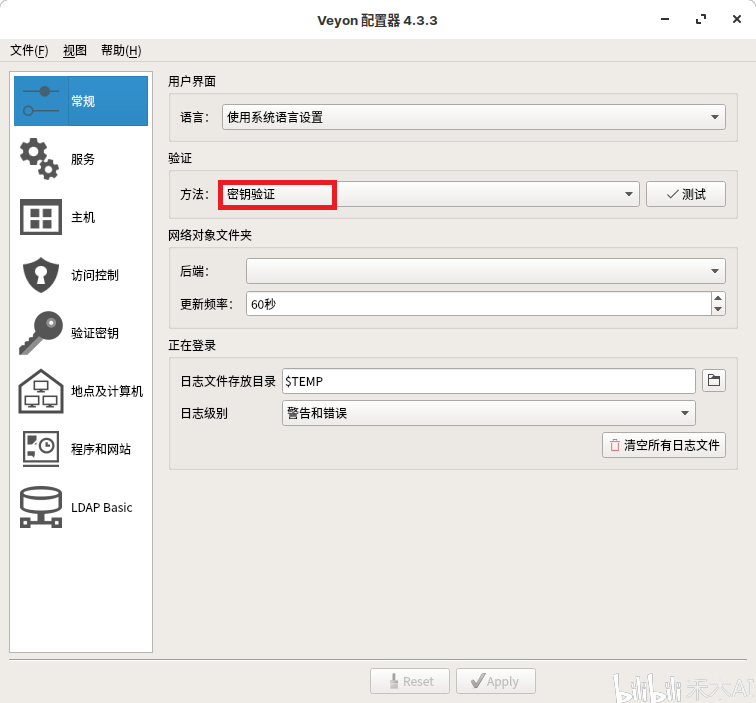This screenshot has width=756, height=703.
Task: Expand the 方法 authentication method dropdown
Action: point(429,194)
